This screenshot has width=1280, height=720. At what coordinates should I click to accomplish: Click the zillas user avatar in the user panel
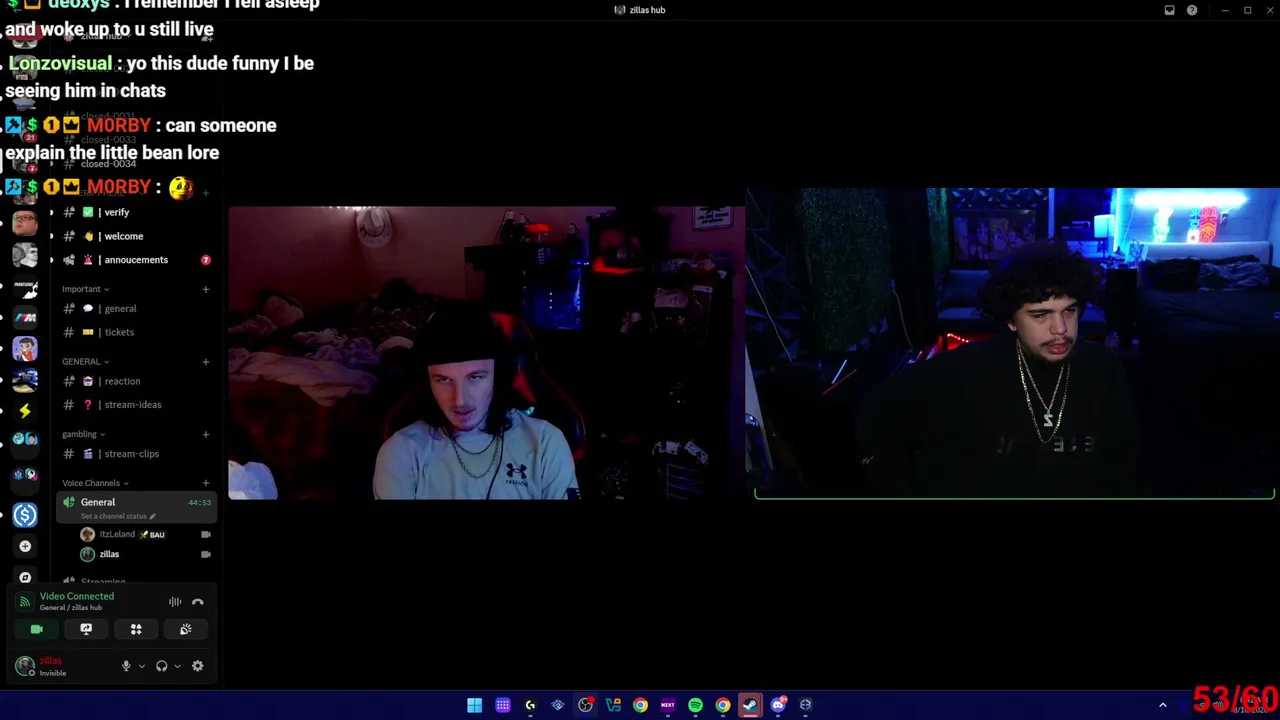pyautogui.click(x=25, y=666)
